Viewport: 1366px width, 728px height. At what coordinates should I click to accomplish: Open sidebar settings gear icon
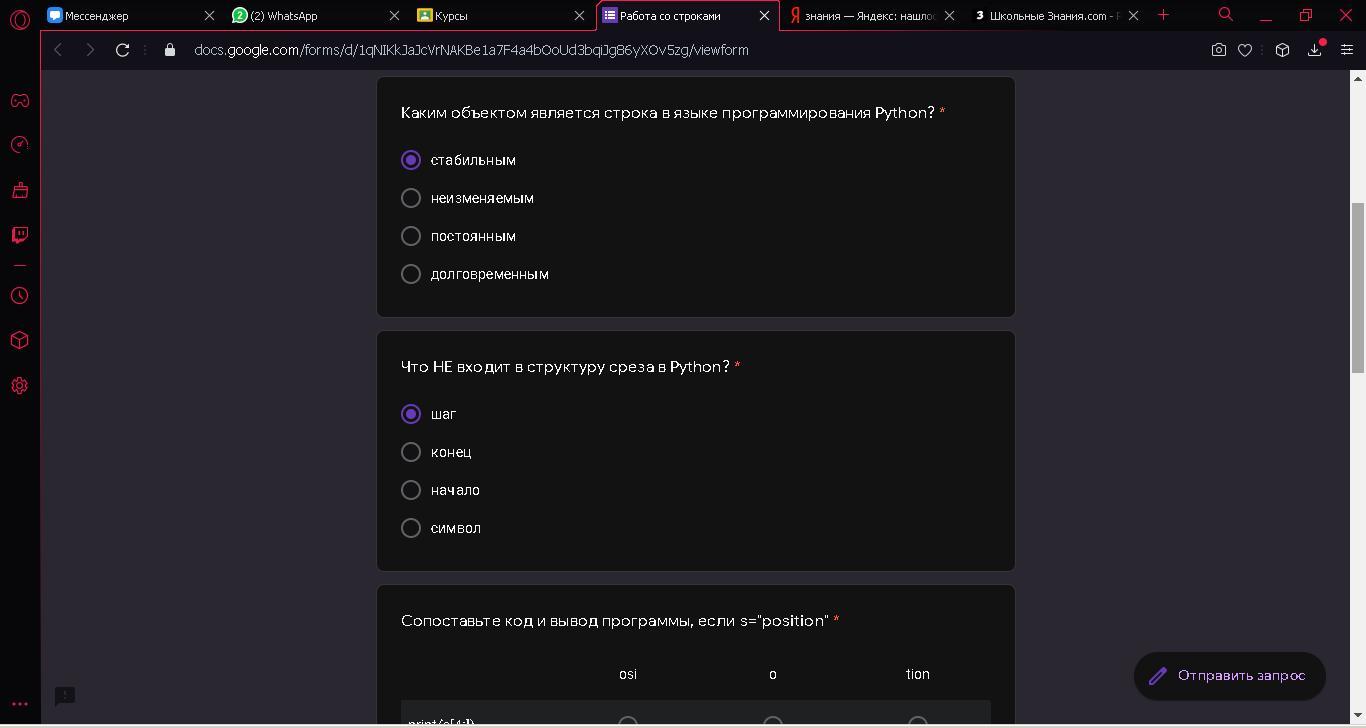pyautogui.click(x=19, y=386)
